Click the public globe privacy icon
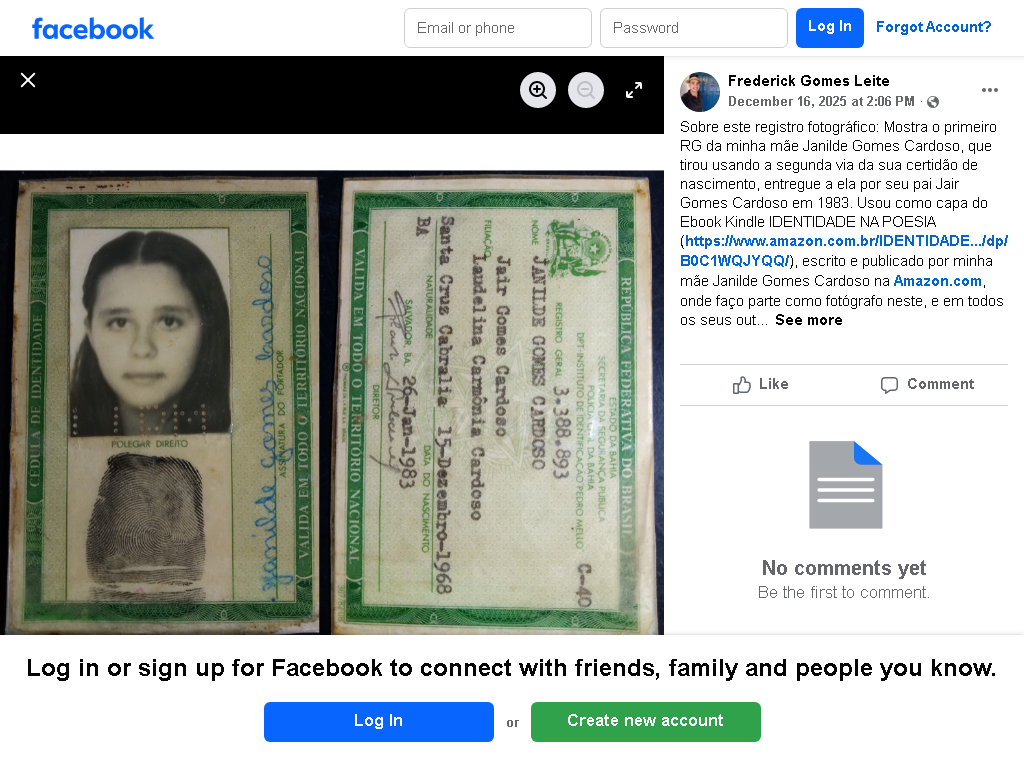 (x=933, y=102)
